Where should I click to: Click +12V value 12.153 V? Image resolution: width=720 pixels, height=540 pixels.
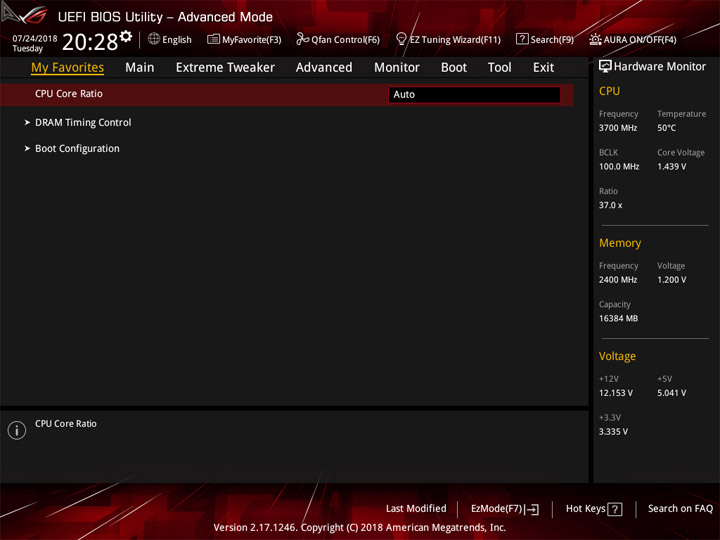pyautogui.click(x=616, y=393)
